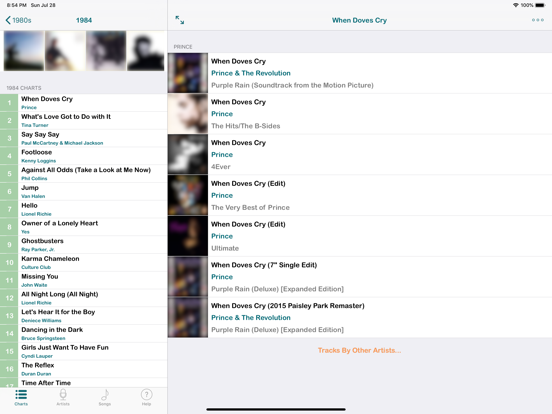Switch to the Songs tab
Image resolution: width=552 pixels, height=414 pixels.
coord(105,398)
